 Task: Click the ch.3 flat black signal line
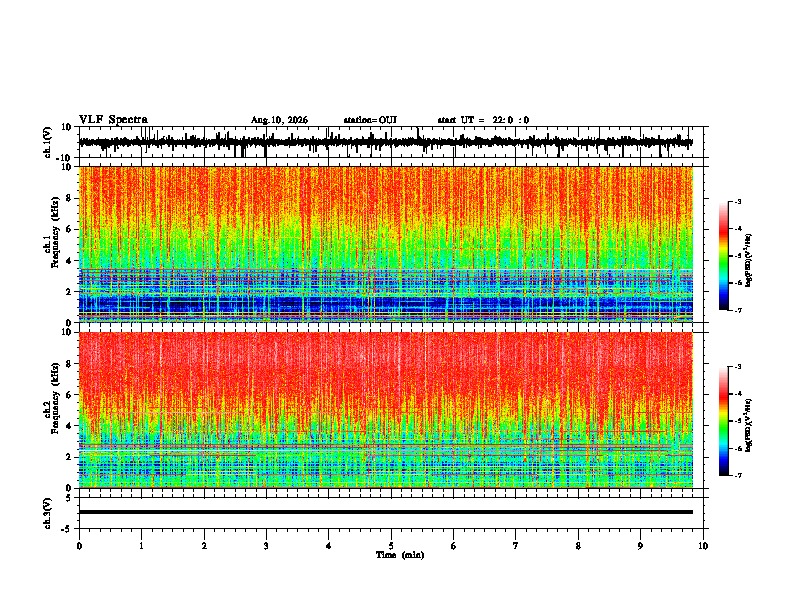[385, 512]
